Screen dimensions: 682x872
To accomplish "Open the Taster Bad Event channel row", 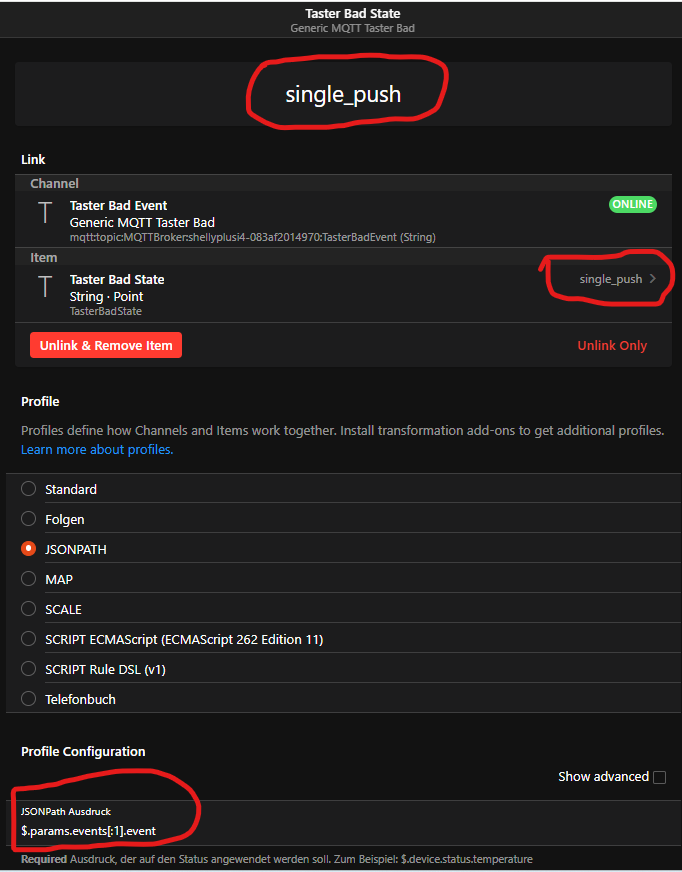I will point(300,221).
